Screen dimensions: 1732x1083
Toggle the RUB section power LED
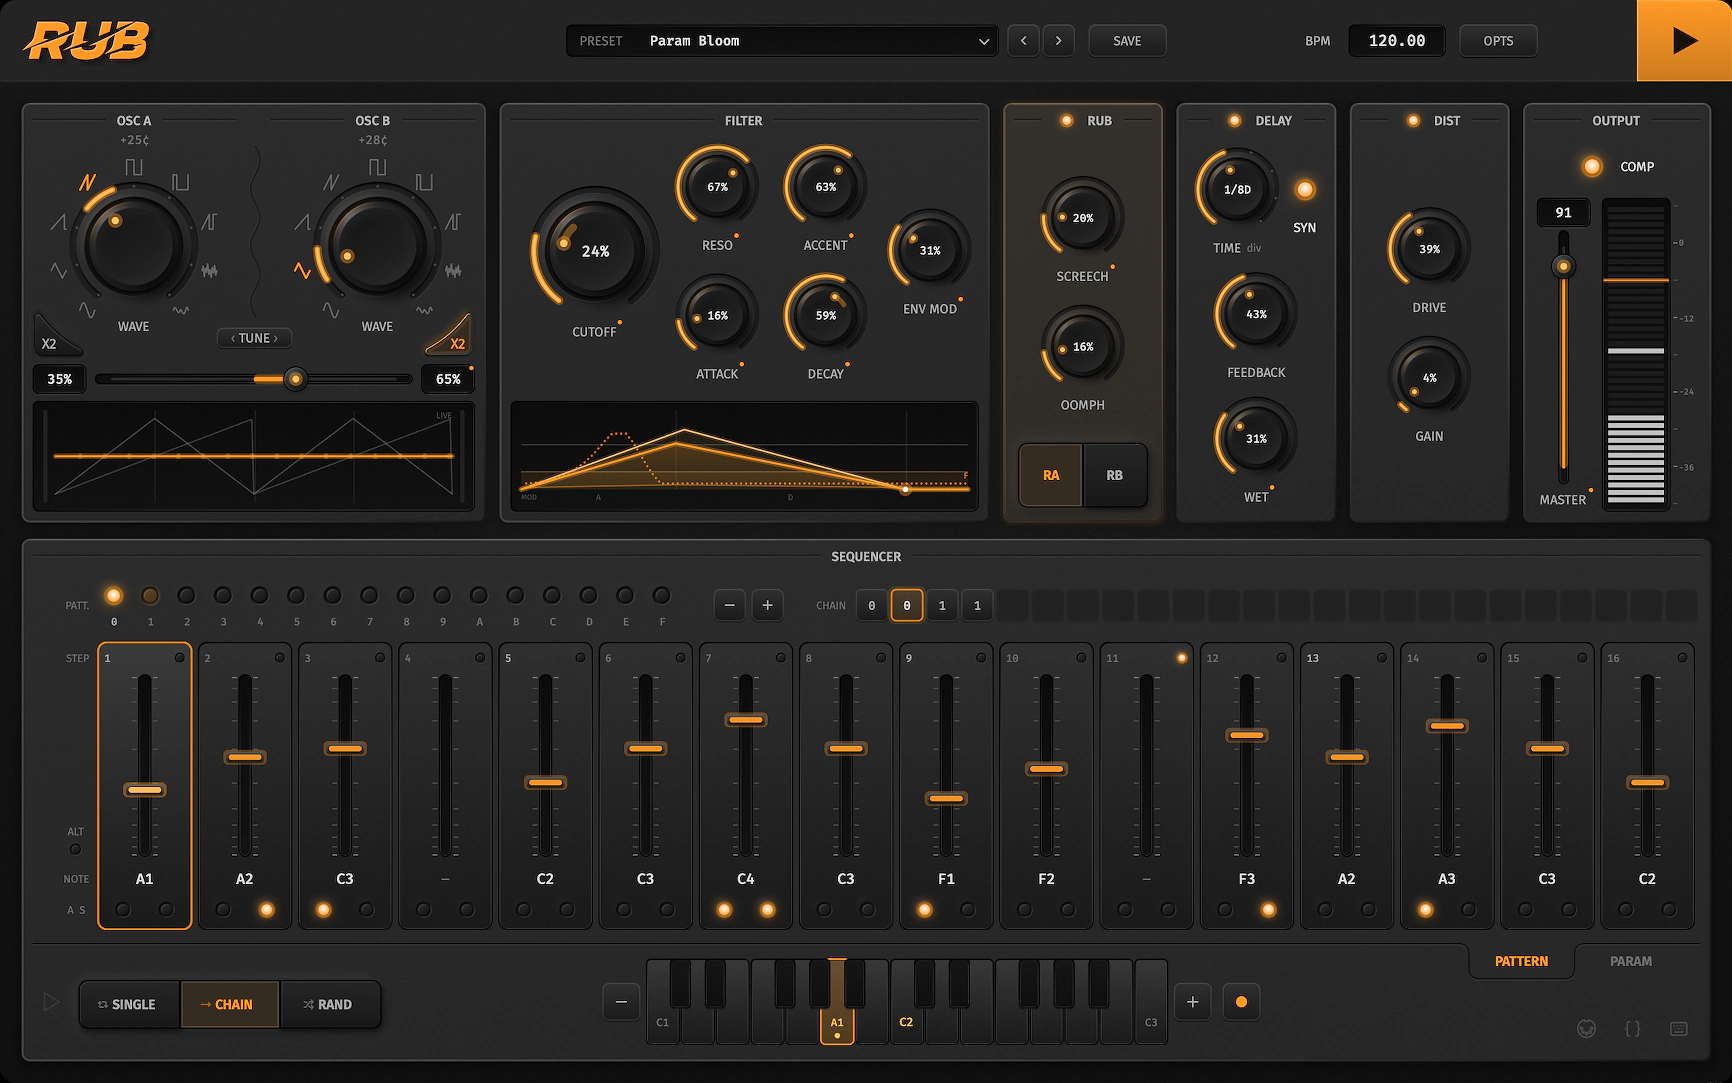click(1067, 120)
